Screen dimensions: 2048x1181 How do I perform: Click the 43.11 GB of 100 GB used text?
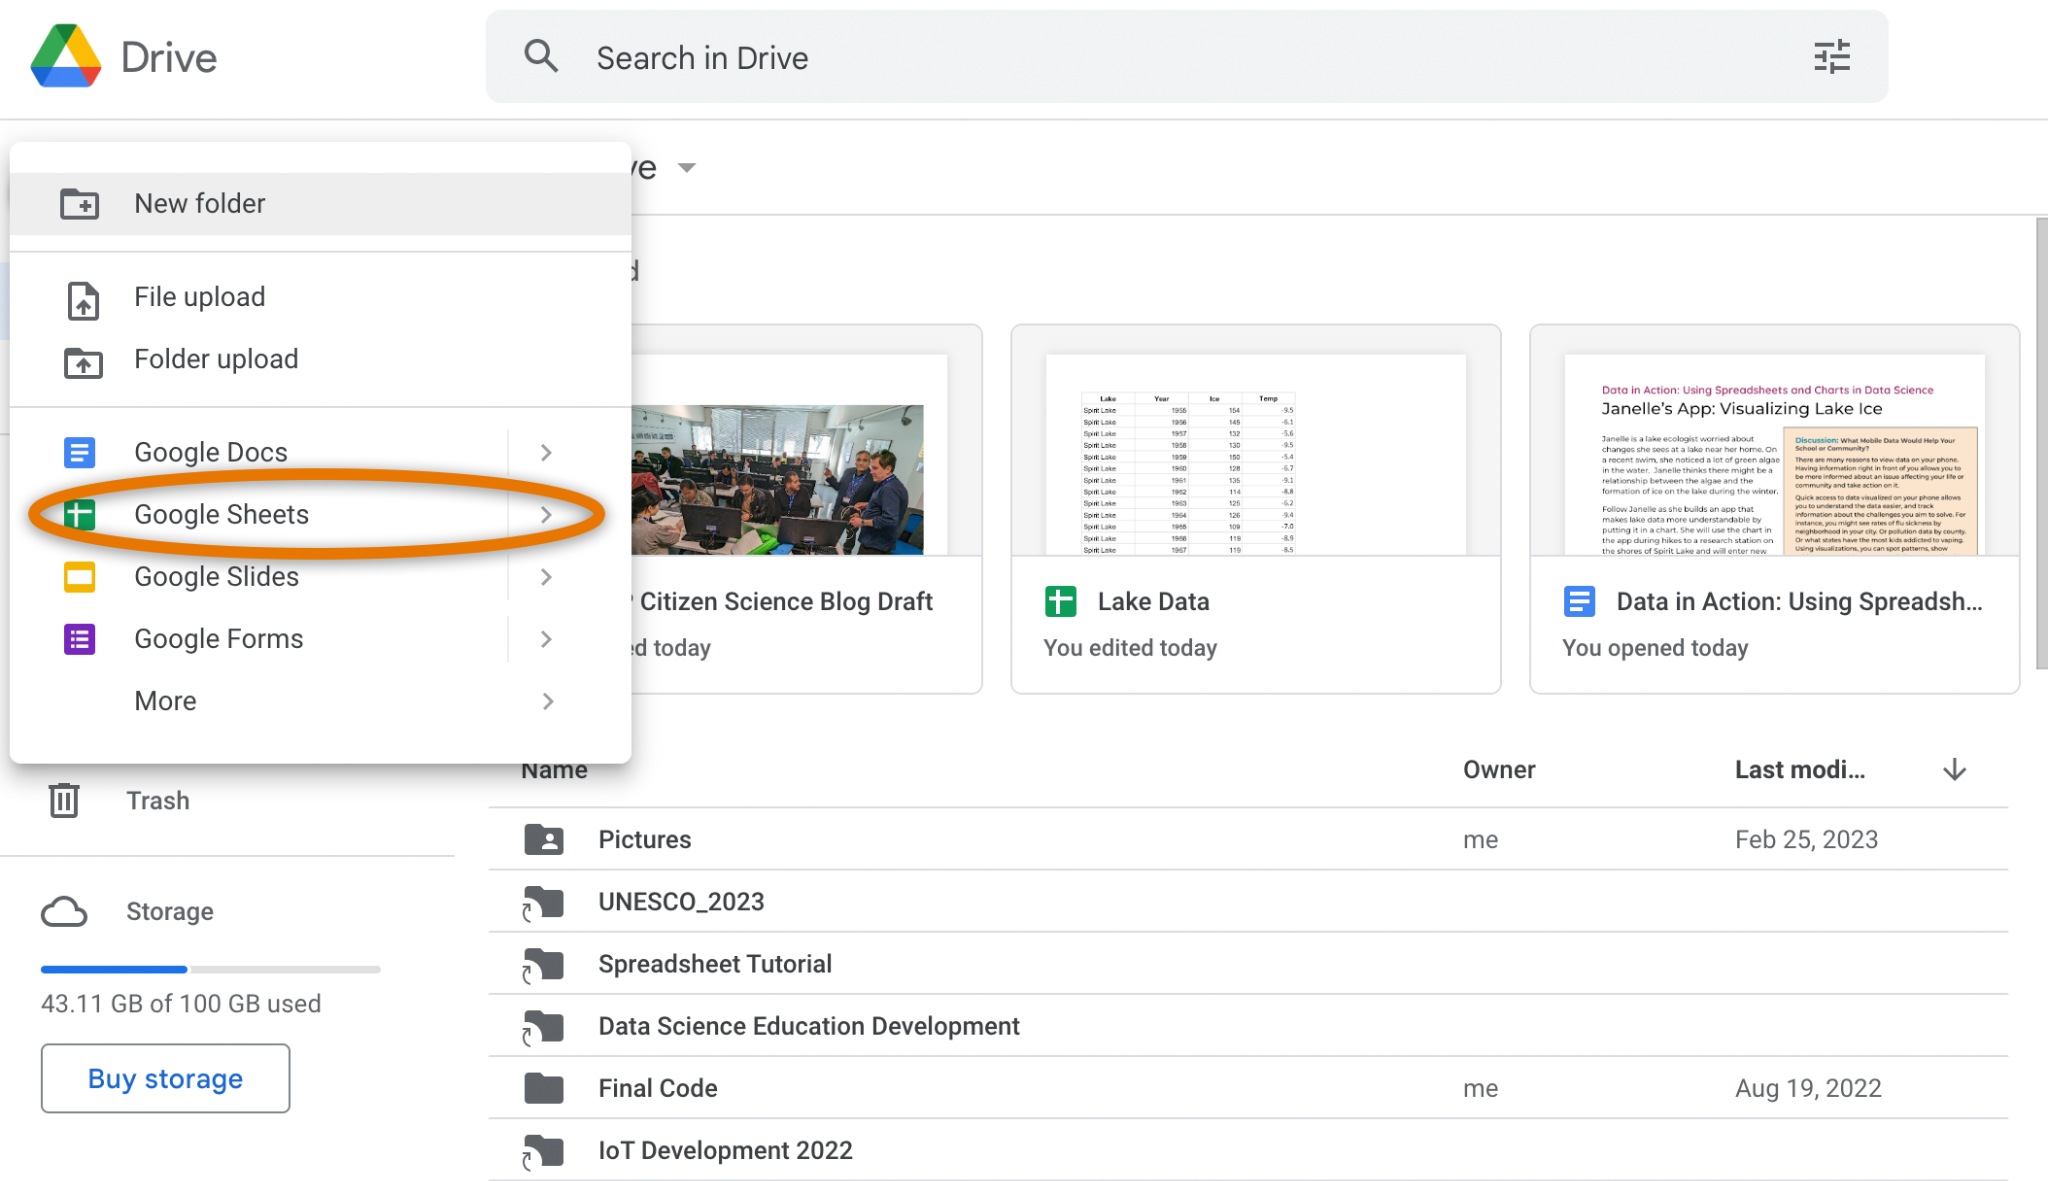tap(181, 1003)
